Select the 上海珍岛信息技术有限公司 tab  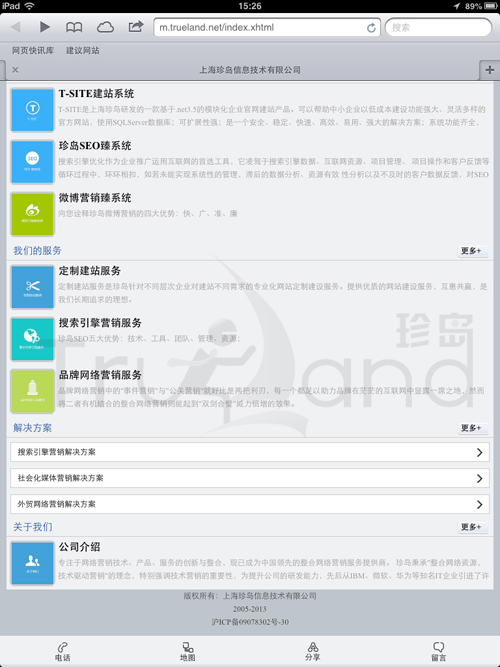click(250, 70)
